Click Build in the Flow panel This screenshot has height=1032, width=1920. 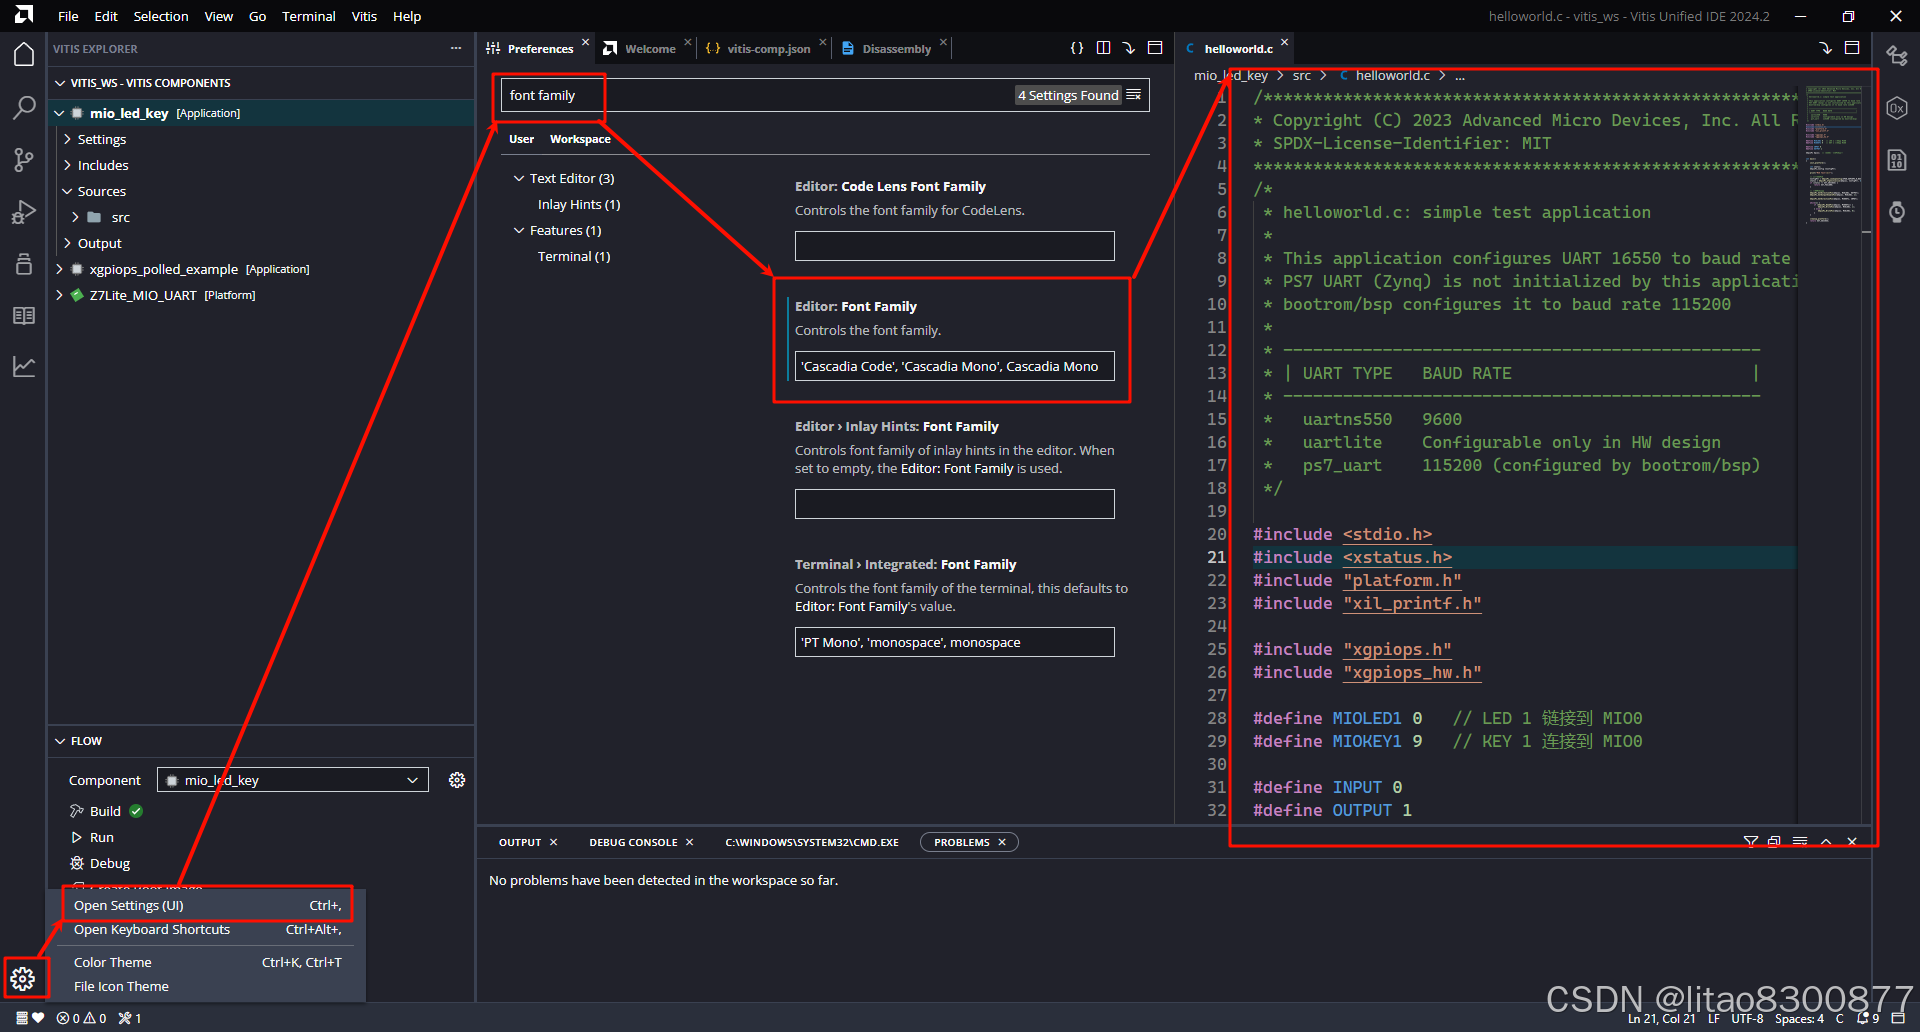pyautogui.click(x=105, y=811)
